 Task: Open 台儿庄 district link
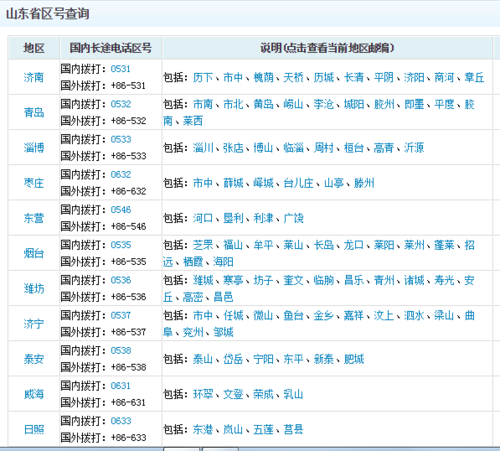click(298, 183)
